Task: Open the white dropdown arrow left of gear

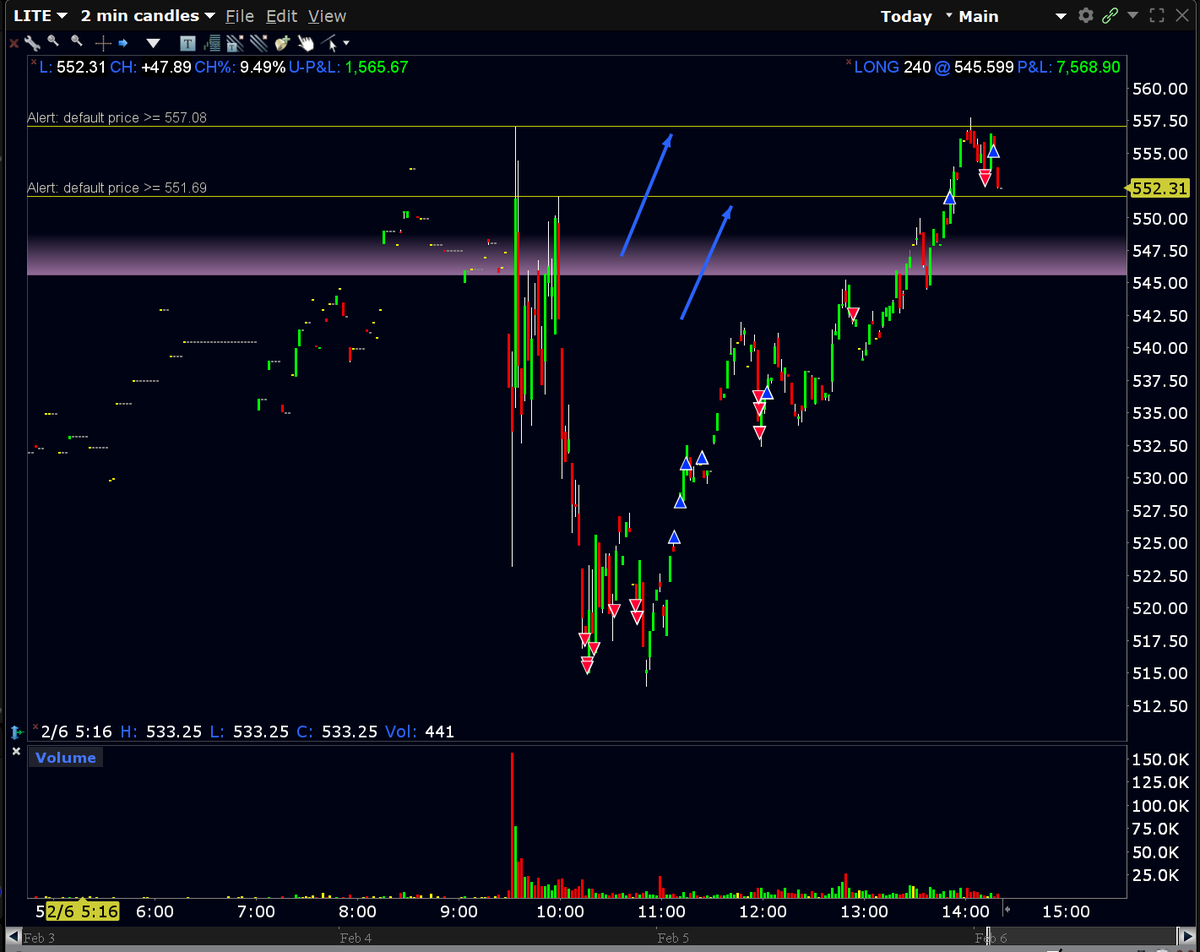Action: tap(1061, 16)
